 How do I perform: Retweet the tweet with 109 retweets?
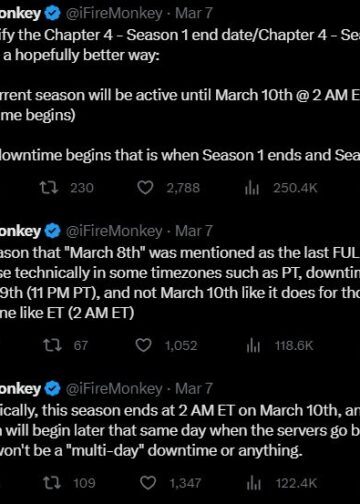point(52,483)
